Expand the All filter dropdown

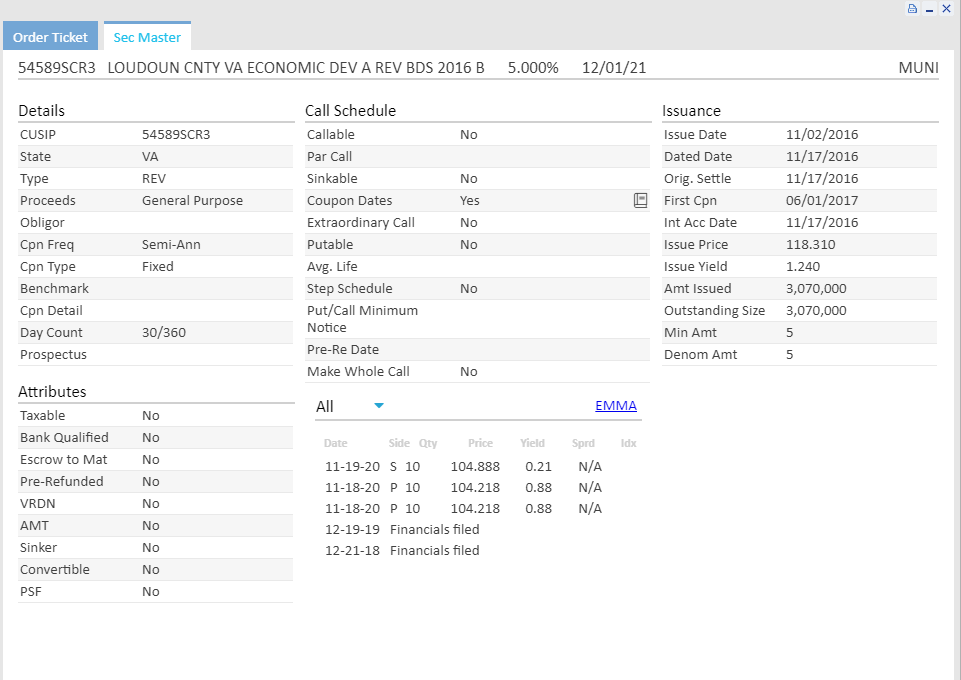point(379,406)
